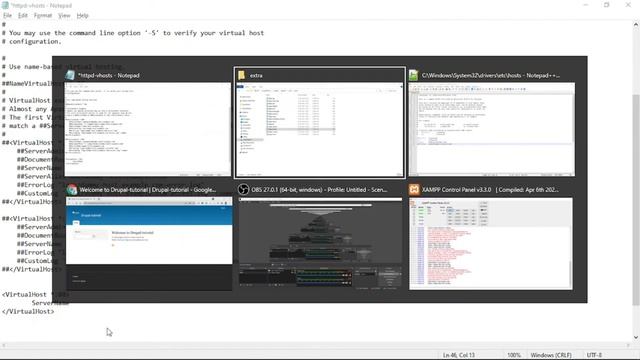The width and height of the screenshot is (640, 360).
Task: Click the Notepad icon beside httpd-vhosts title
Action: tap(70, 75)
